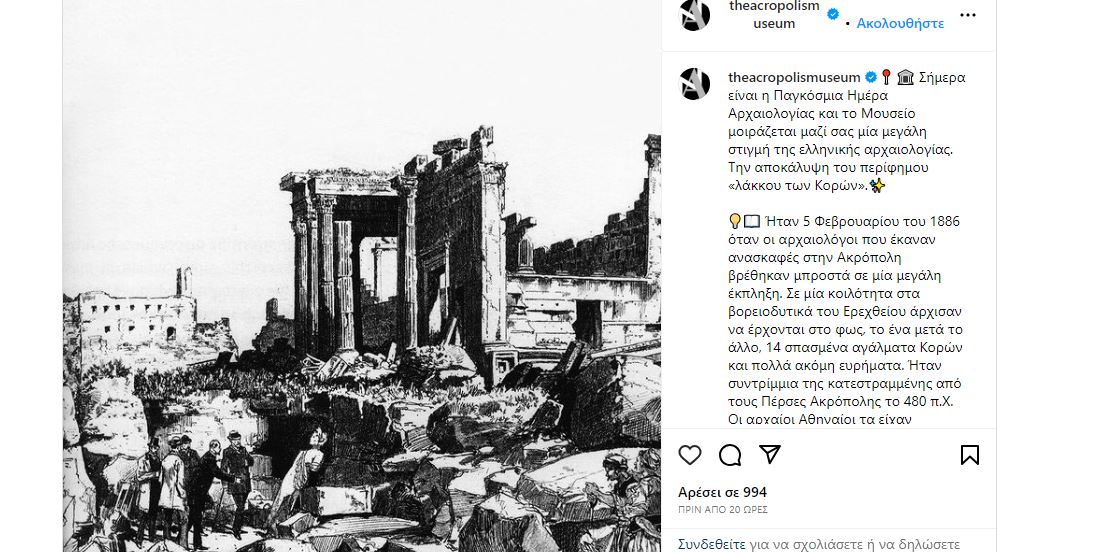Click the light bulb emoji in caption
Screen dimensions: 1097x552
(735, 221)
